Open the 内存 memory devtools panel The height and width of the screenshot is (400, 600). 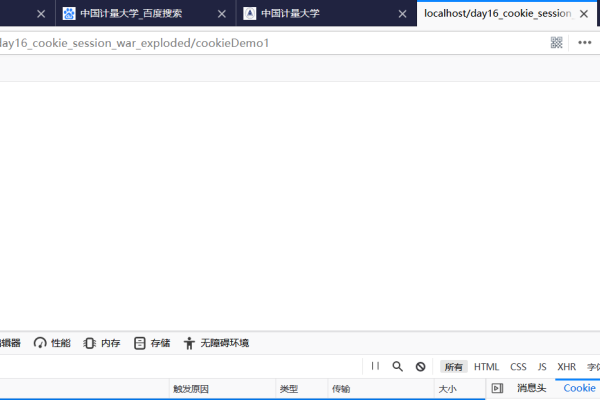click(102, 343)
